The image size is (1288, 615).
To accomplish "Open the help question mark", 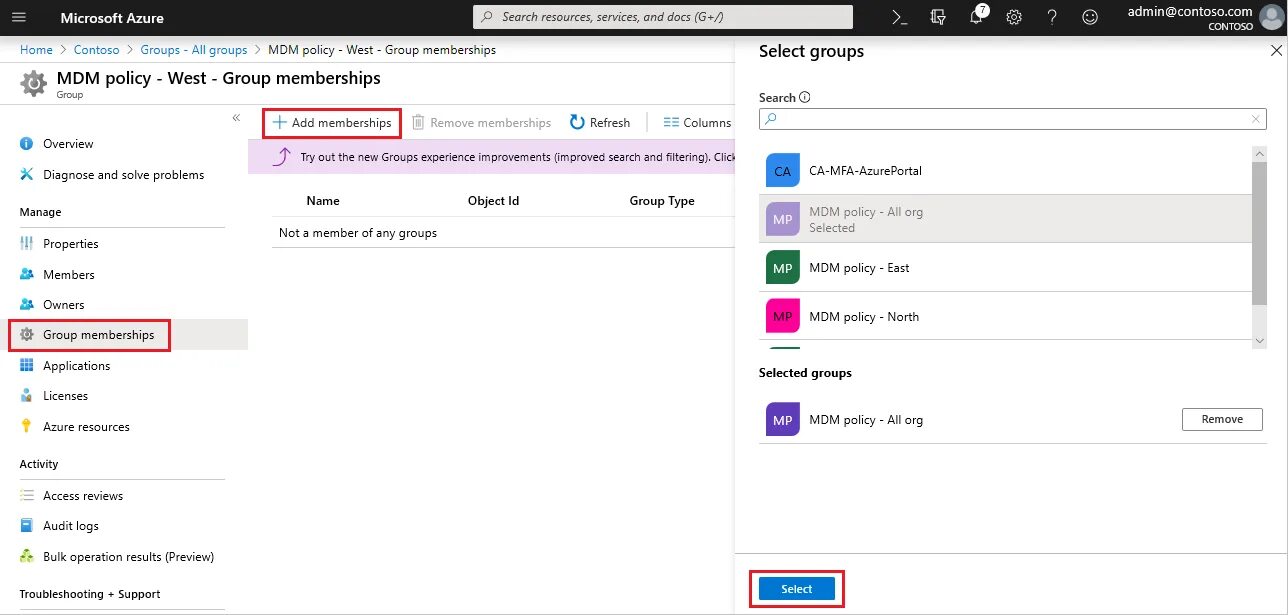I will (1052, 17).
